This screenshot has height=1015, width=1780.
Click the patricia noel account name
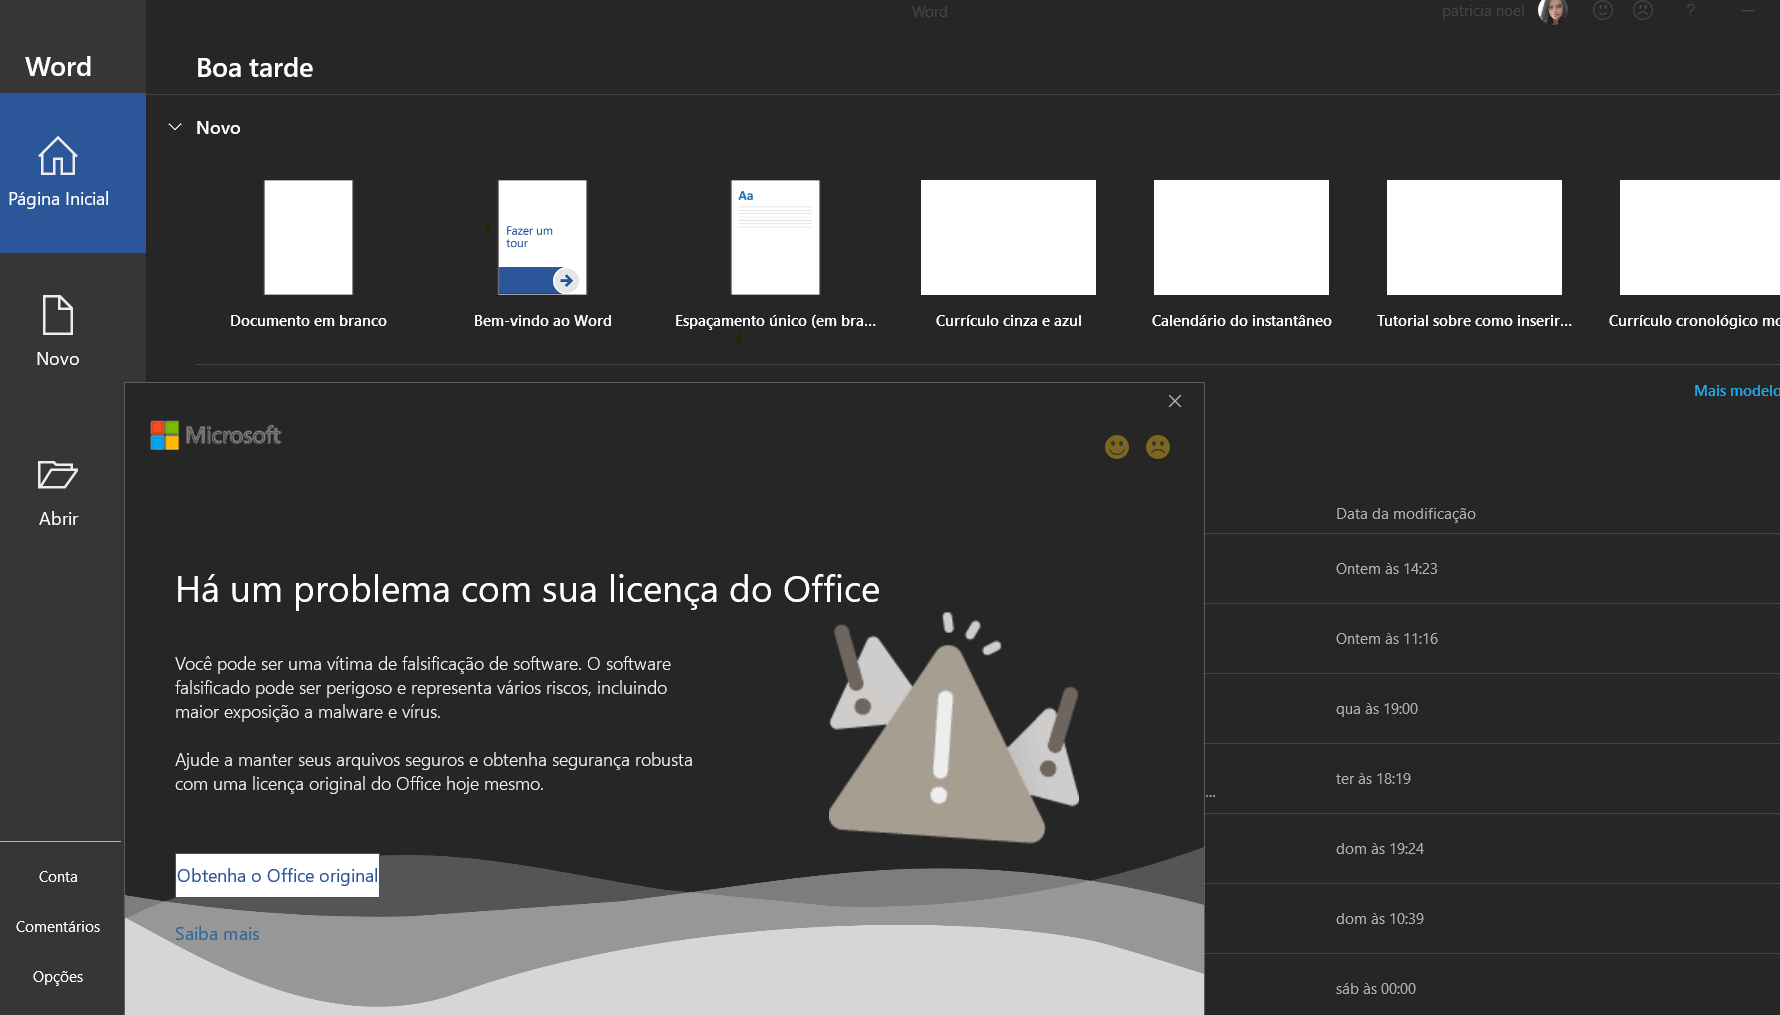click(x=1483, y=11)
